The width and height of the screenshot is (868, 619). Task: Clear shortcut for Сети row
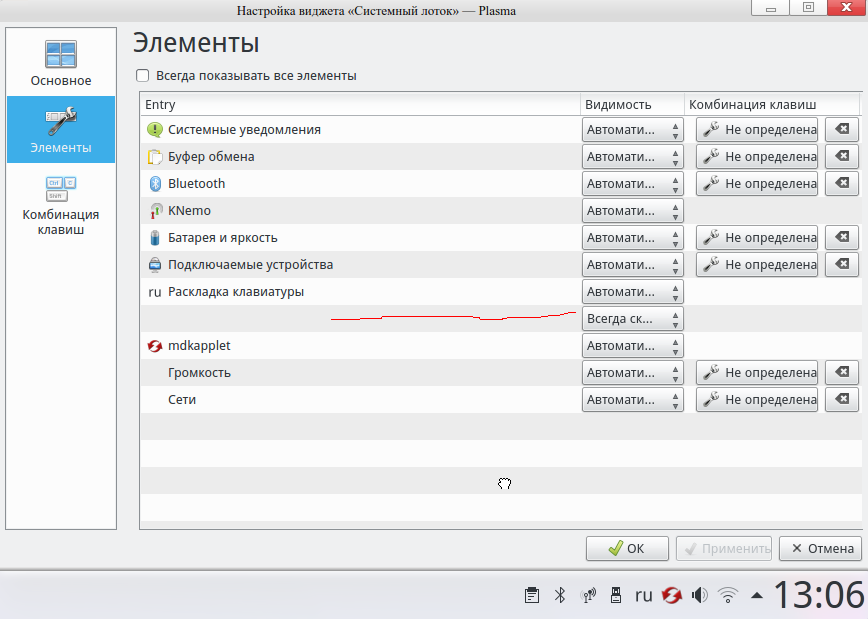841,400
